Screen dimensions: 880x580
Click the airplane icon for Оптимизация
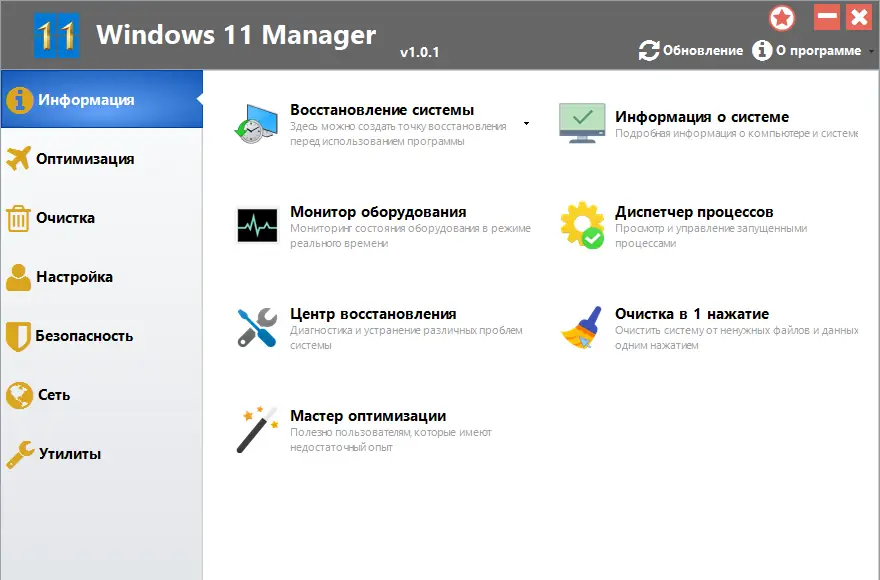click(19, 159)
